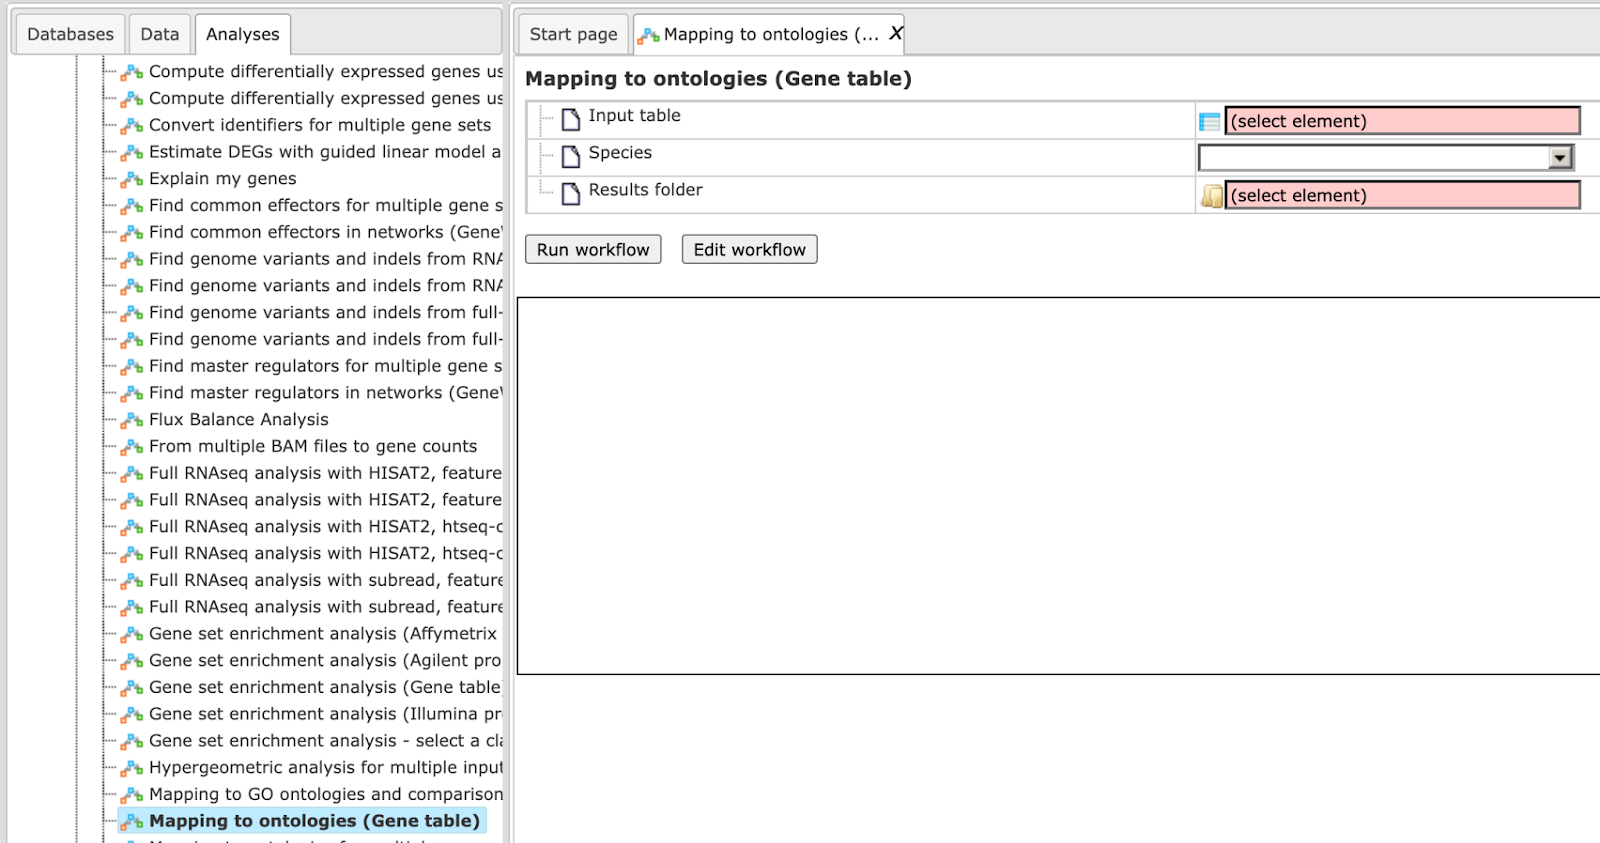Screen dimensions: 1600x843
Task: Click the document icon next to Input table
Action: pos(571,120)
